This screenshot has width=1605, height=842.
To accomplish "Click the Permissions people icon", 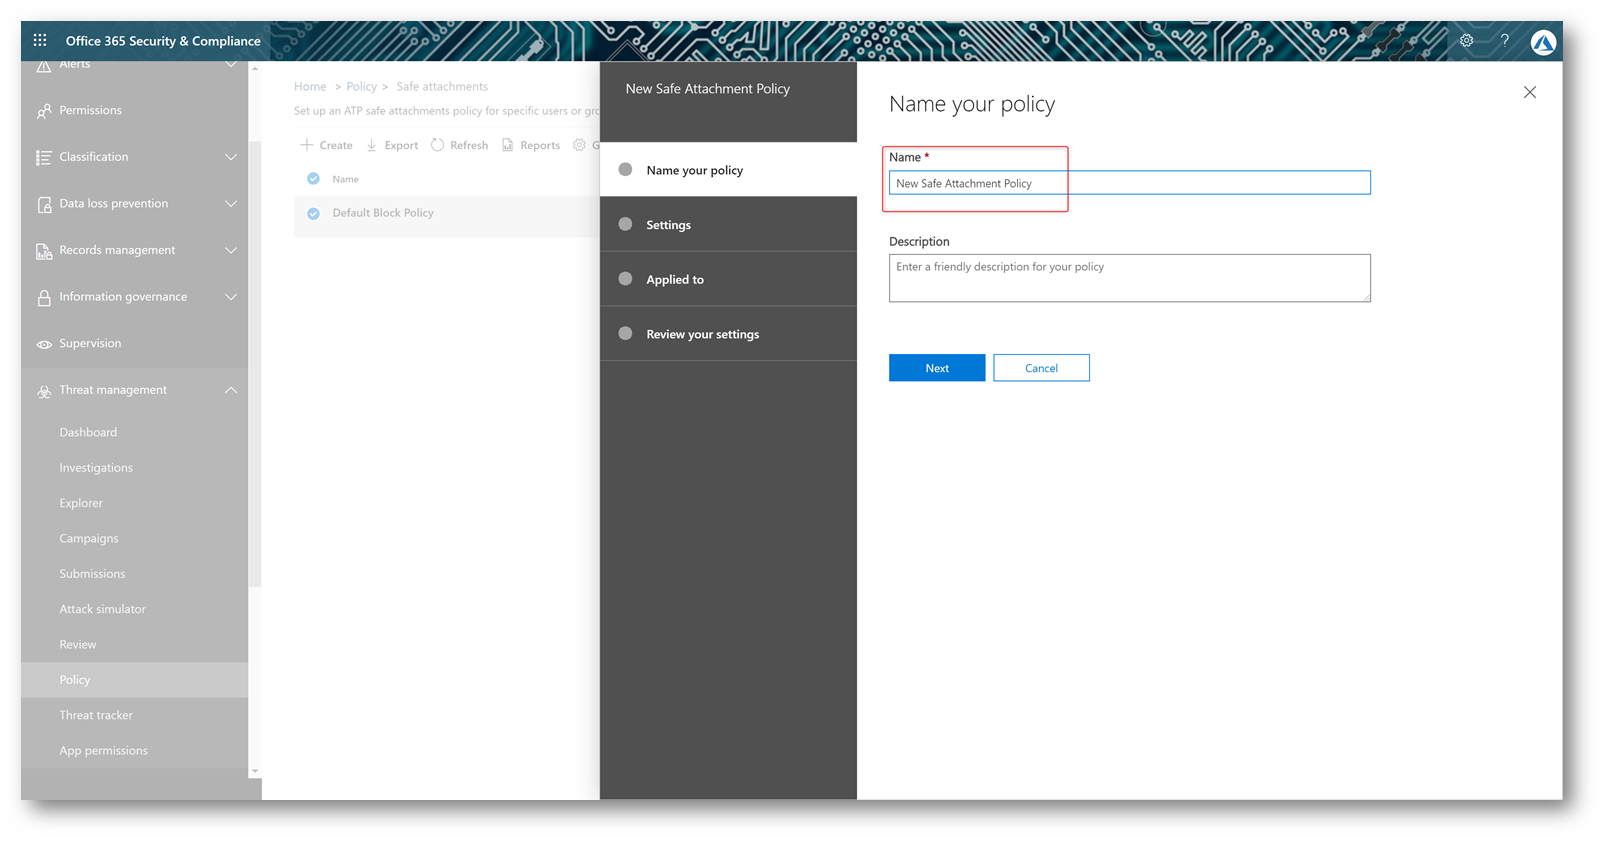I will [x=44, y=111].
